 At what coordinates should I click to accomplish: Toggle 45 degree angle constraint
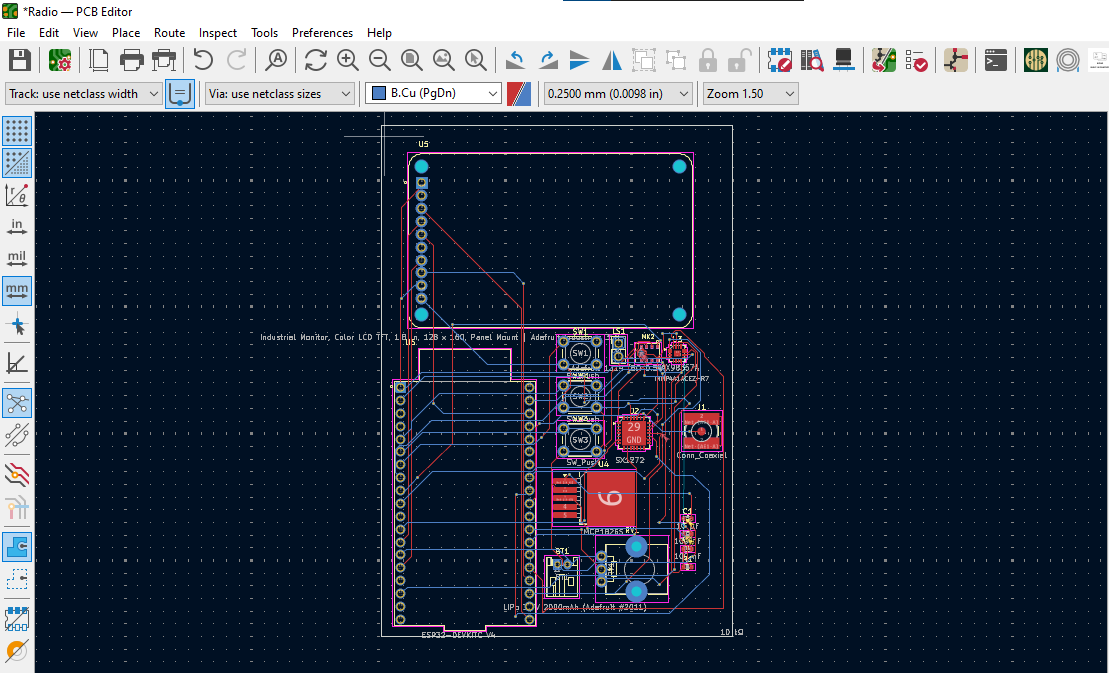click(17, 363)
